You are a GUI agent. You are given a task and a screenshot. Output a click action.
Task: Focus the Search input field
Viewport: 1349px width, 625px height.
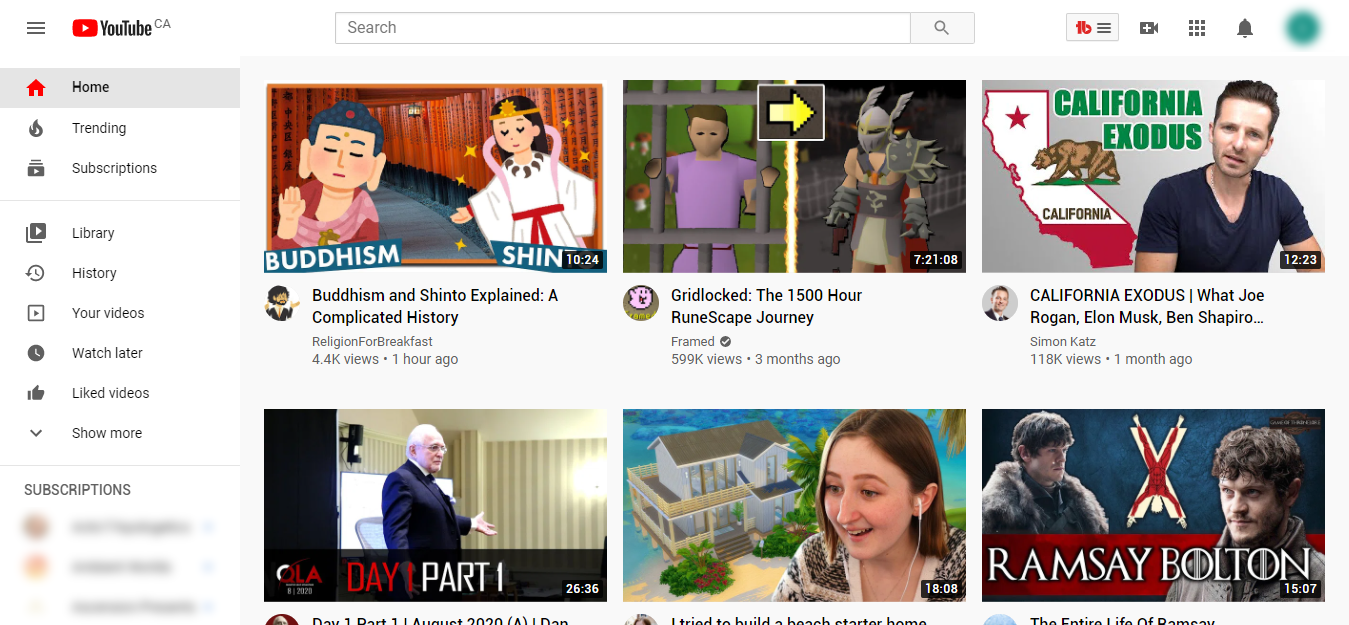622,28
